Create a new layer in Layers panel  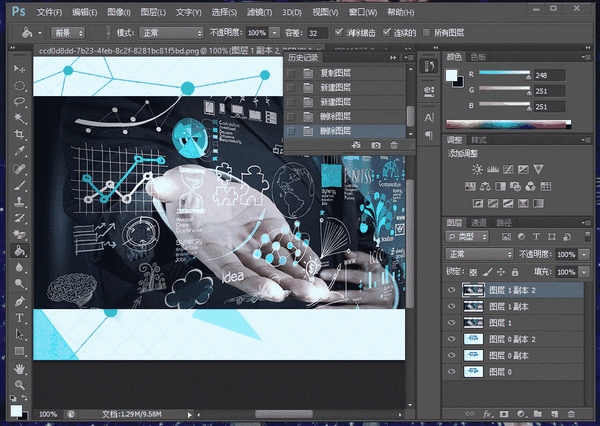pyautogui.click(x=555, y=414)
